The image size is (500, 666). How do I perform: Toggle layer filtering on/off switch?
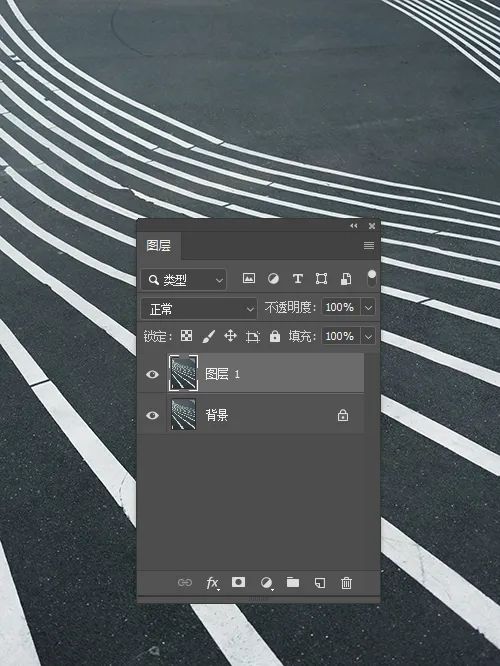(x=372, y=279)
